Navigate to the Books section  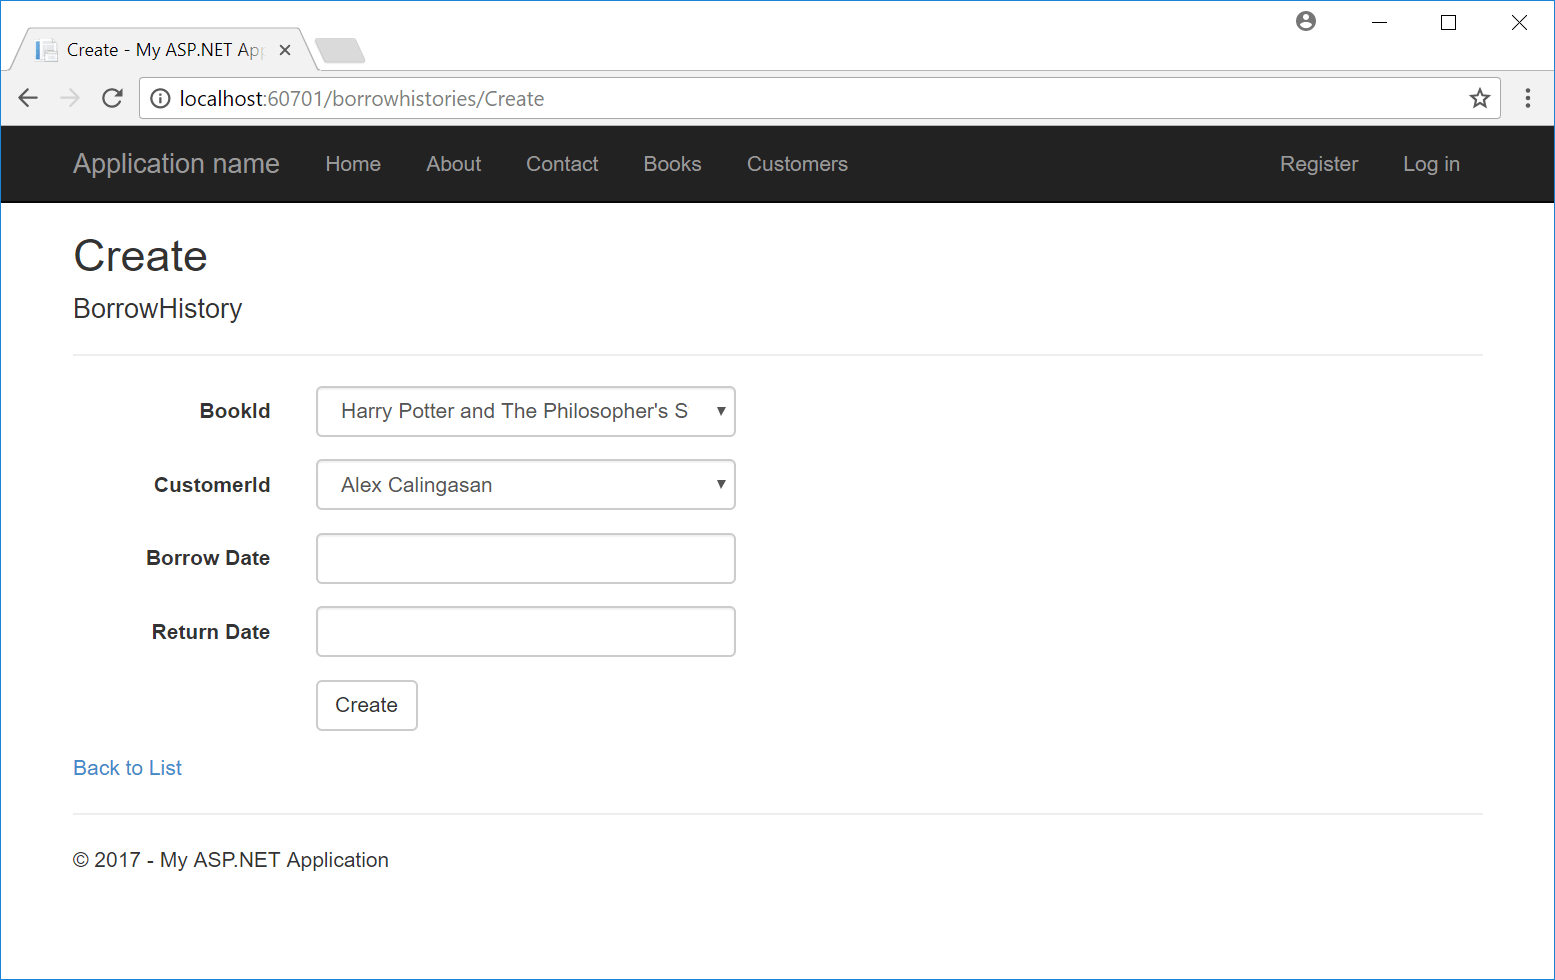point(672,164)
